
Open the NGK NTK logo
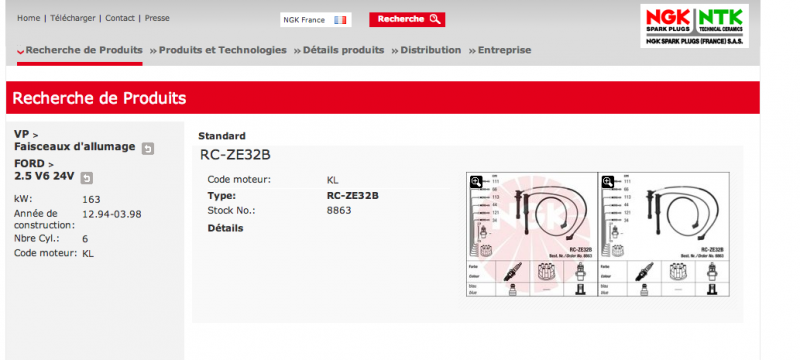[x=694, y=26]
